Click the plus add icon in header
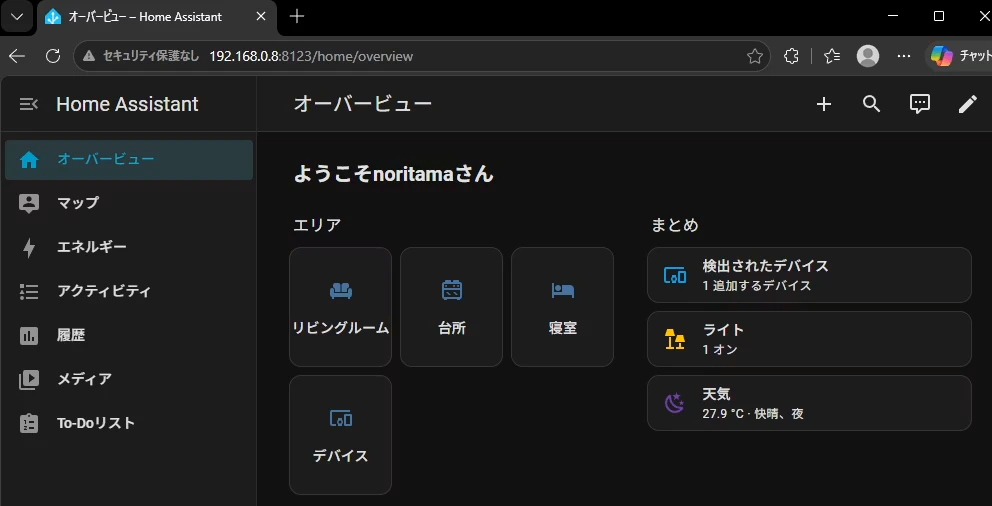Viewport: 992px width, 506px height. pos(823,104)
